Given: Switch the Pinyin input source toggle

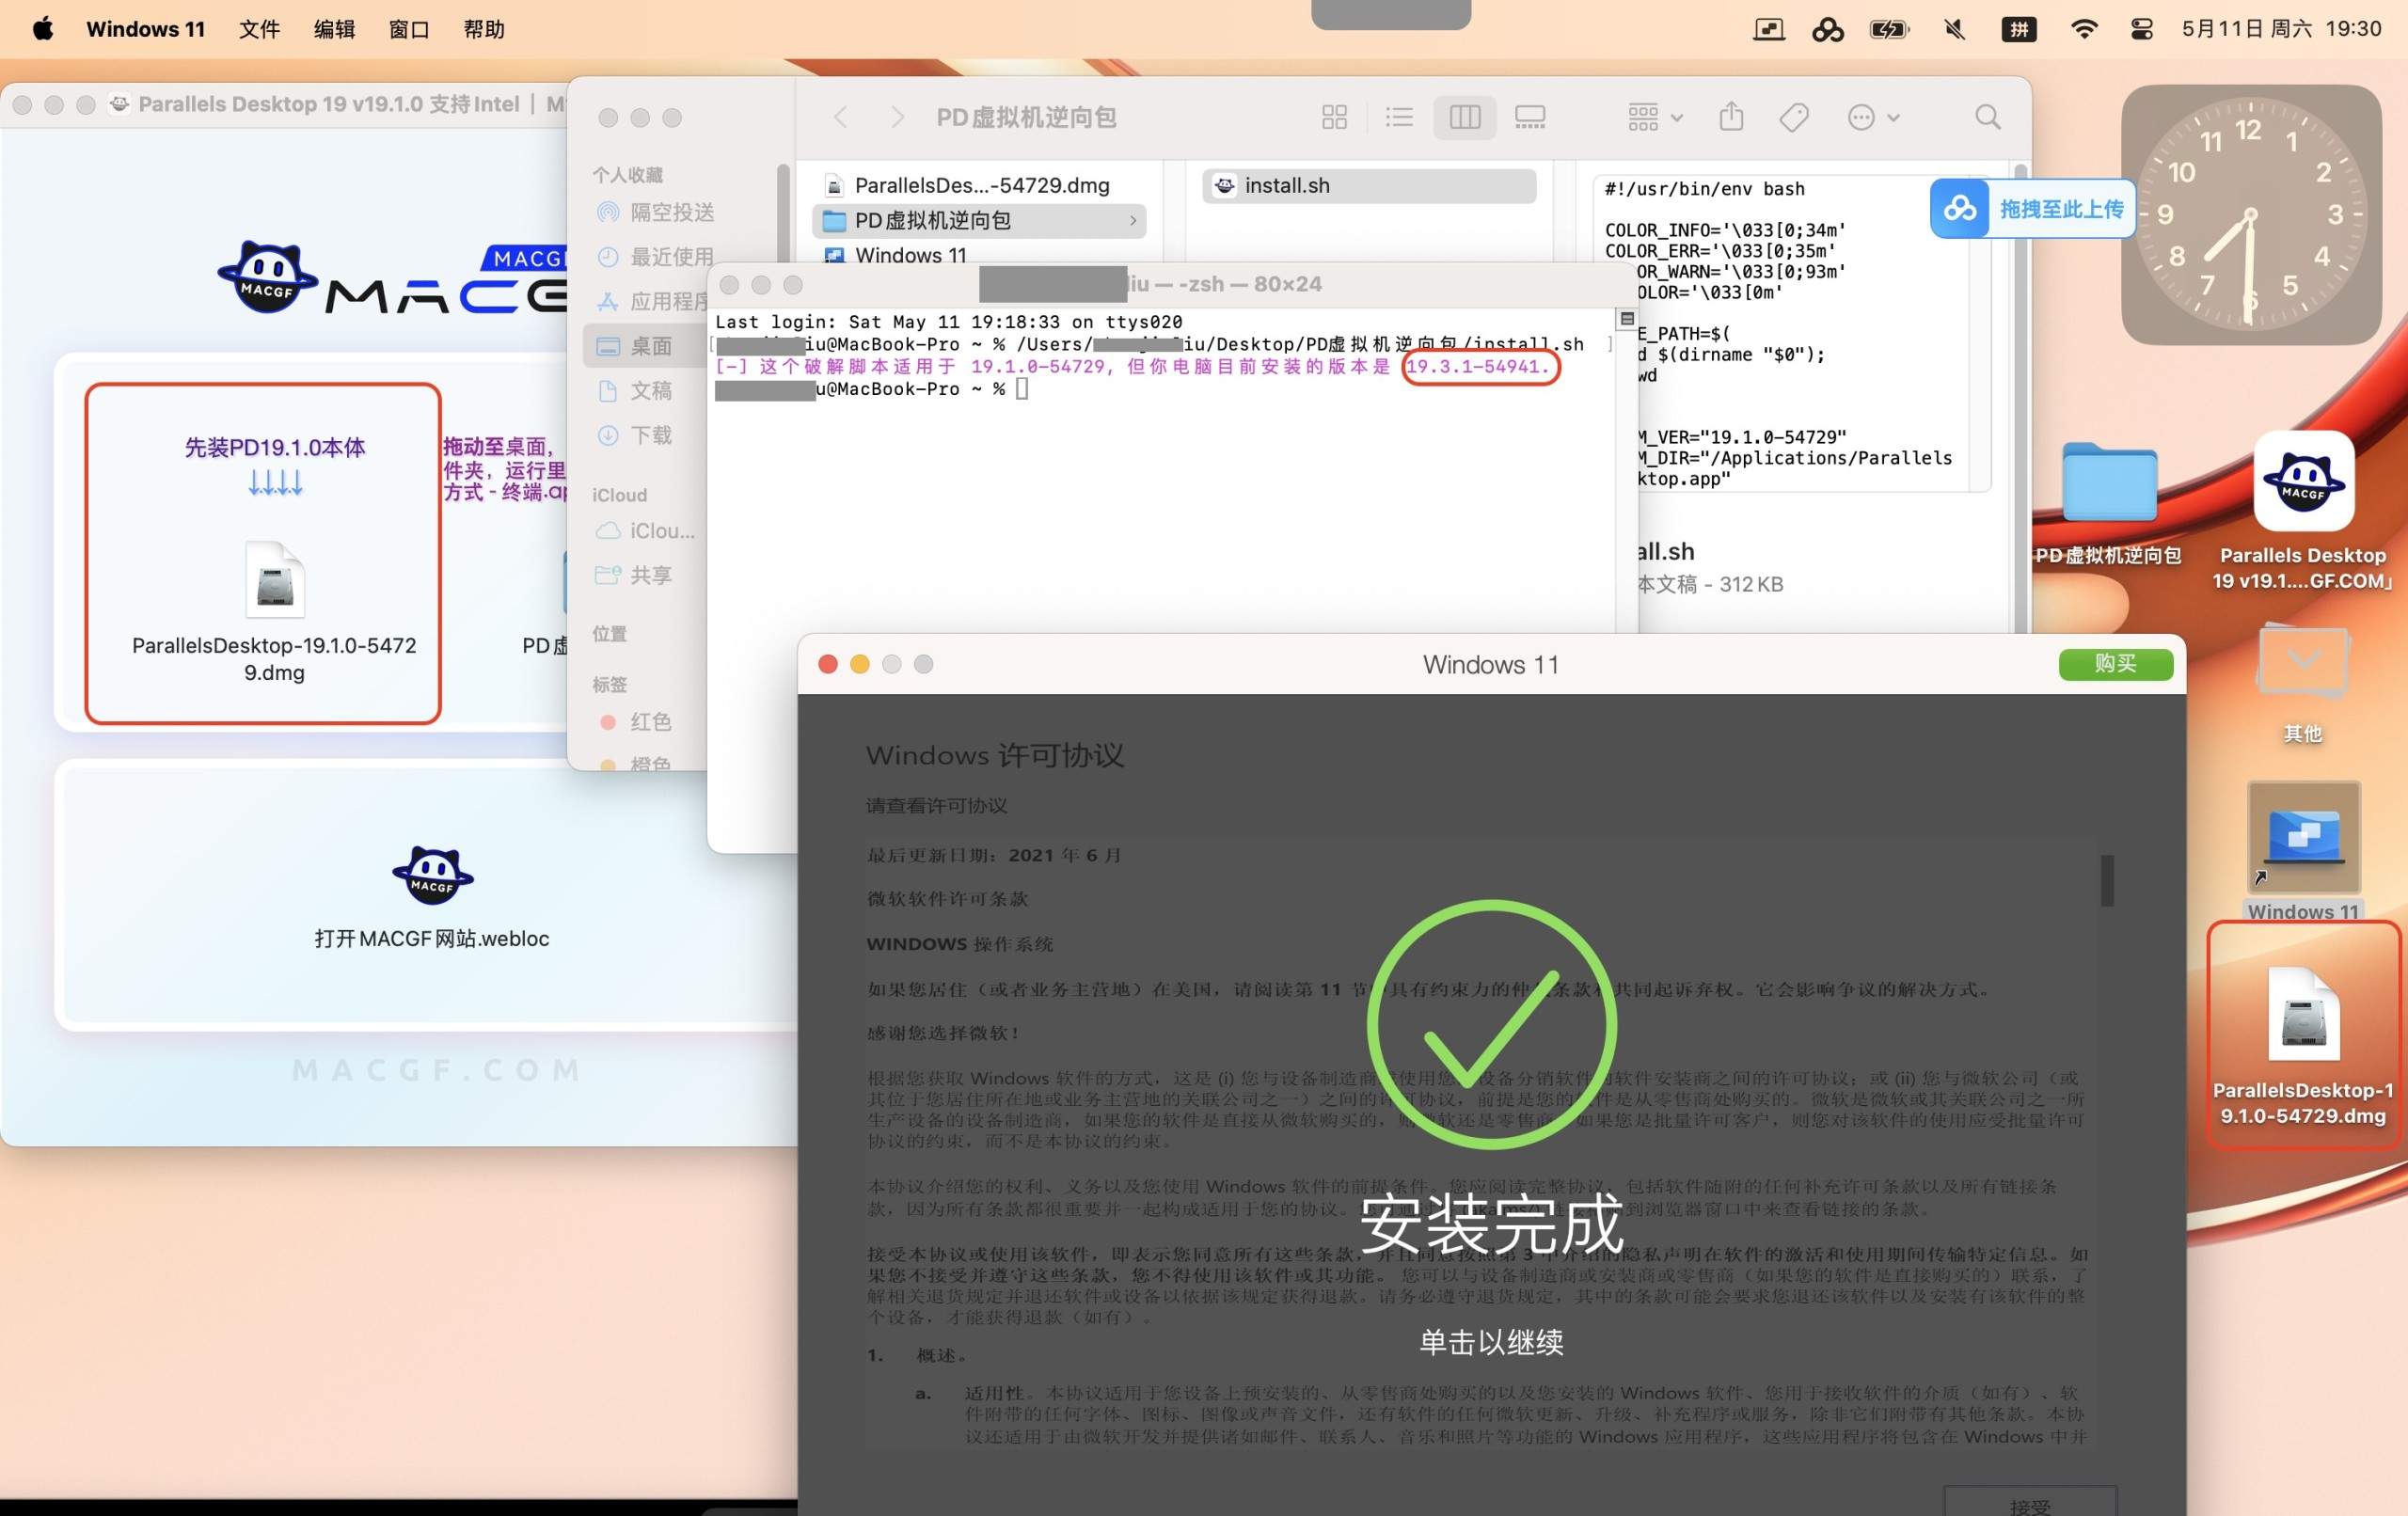Looking at the screenshot, I should click(x=2019, y=29).
